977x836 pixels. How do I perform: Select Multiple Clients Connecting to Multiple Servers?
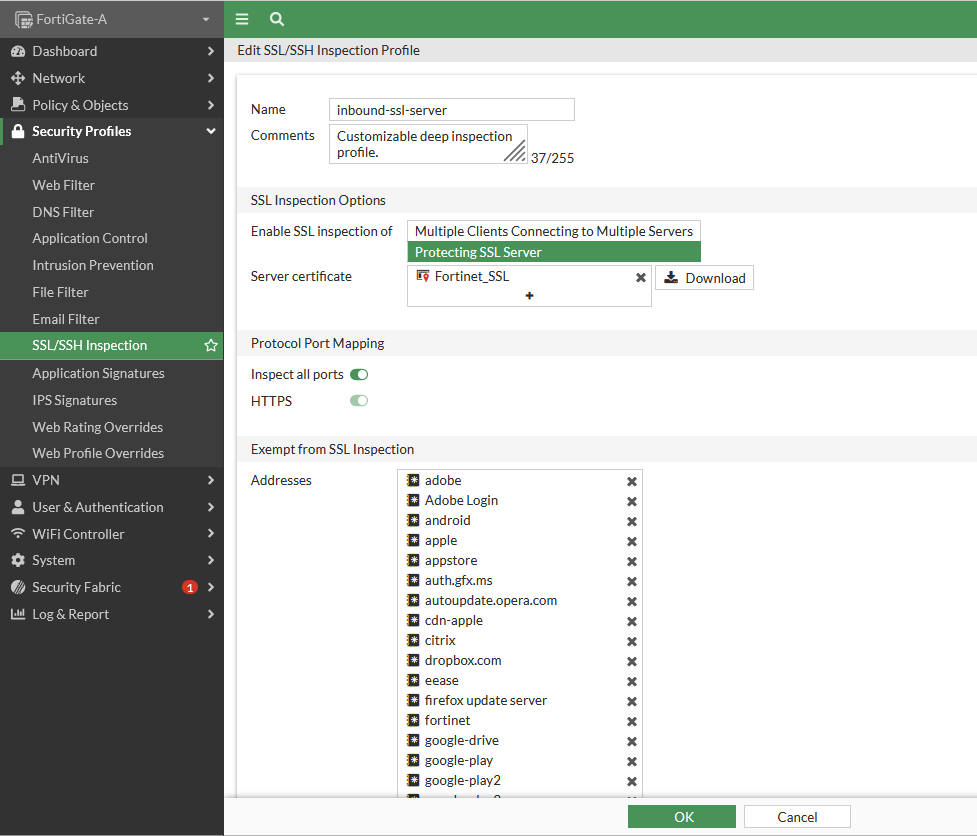[554, 231]
